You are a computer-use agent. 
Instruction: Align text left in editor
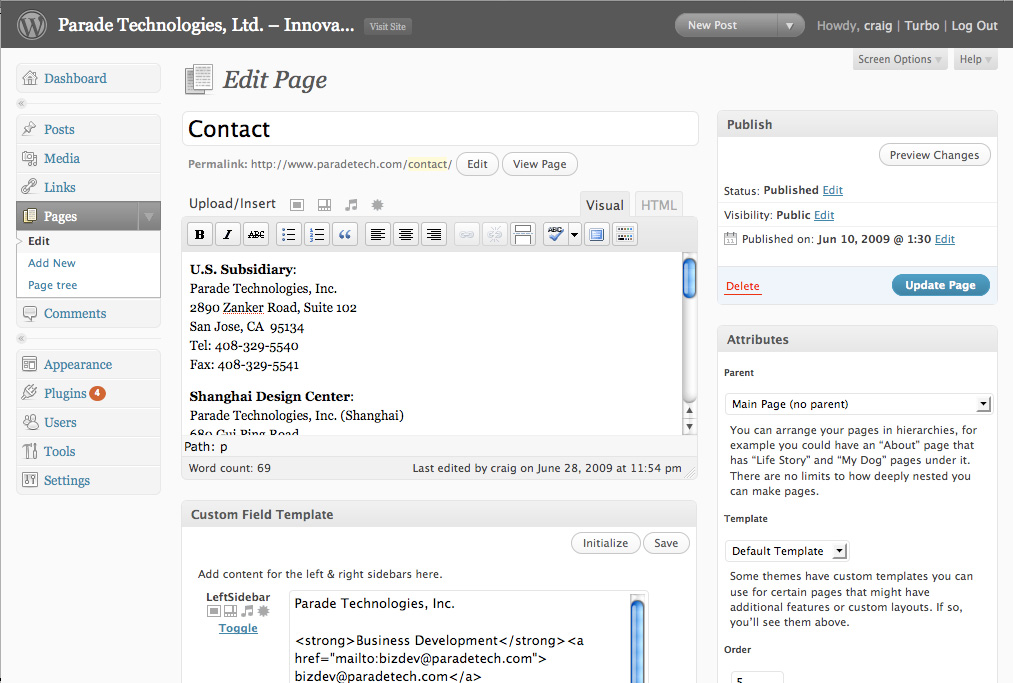tap(378, 235)
